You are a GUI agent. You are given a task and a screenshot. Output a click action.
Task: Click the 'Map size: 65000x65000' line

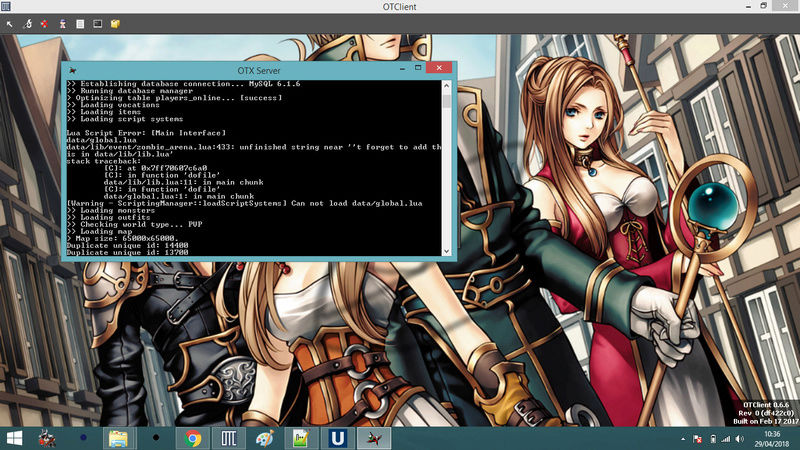[x=122, y=238]
